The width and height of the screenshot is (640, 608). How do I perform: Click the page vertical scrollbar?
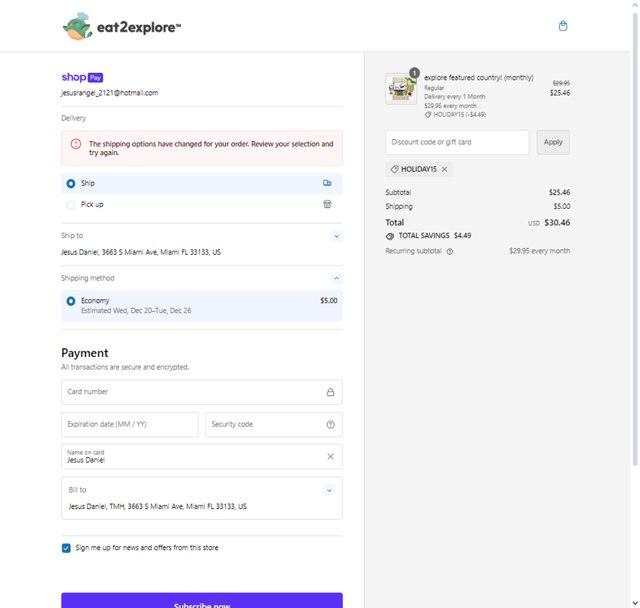click(635, 239)
